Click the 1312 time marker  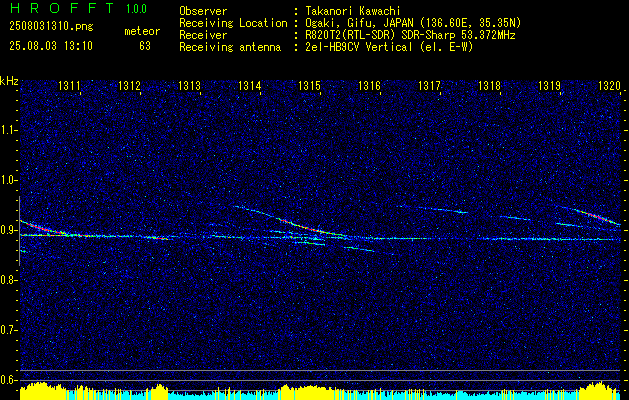[x=129, y=85]
